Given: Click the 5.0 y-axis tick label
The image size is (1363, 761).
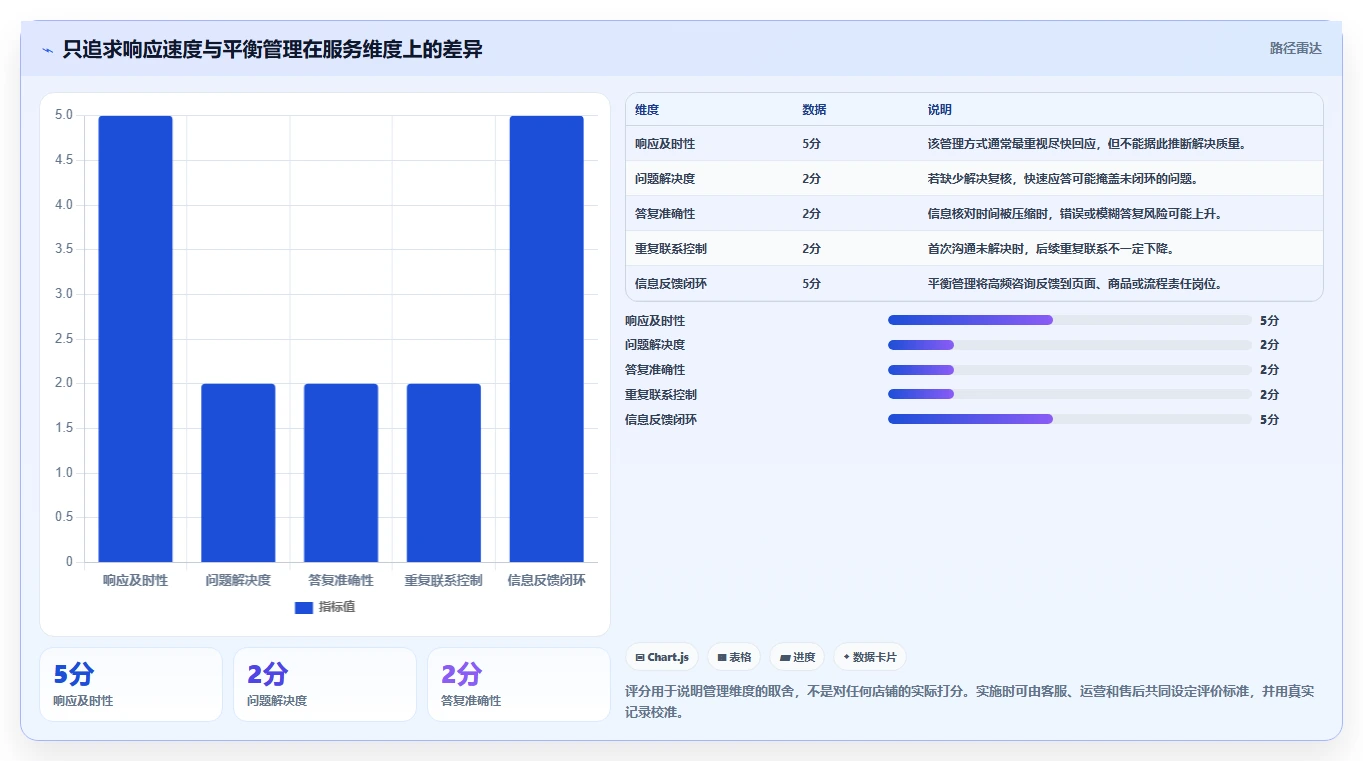Looking at the screenshot, I should click(64, 115).
